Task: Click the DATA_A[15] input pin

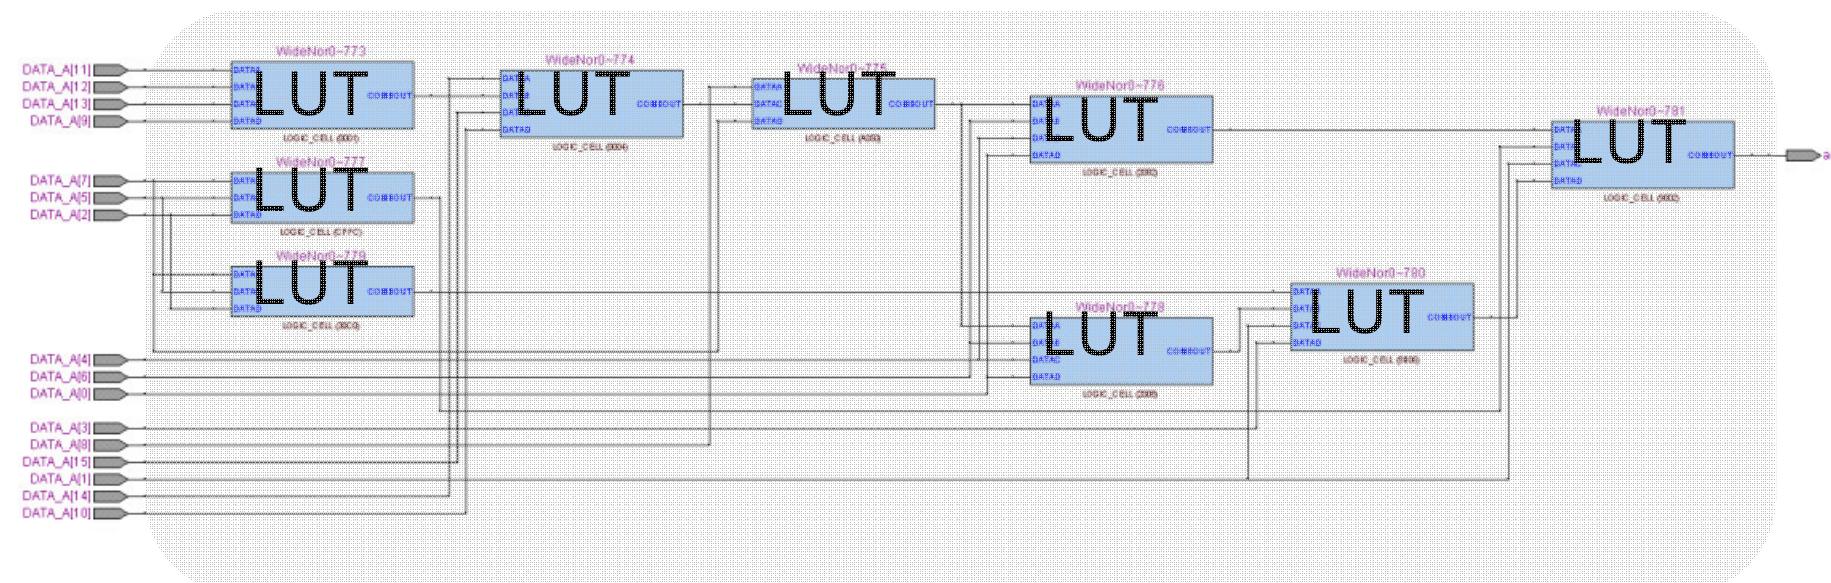Action: [110, 462]
